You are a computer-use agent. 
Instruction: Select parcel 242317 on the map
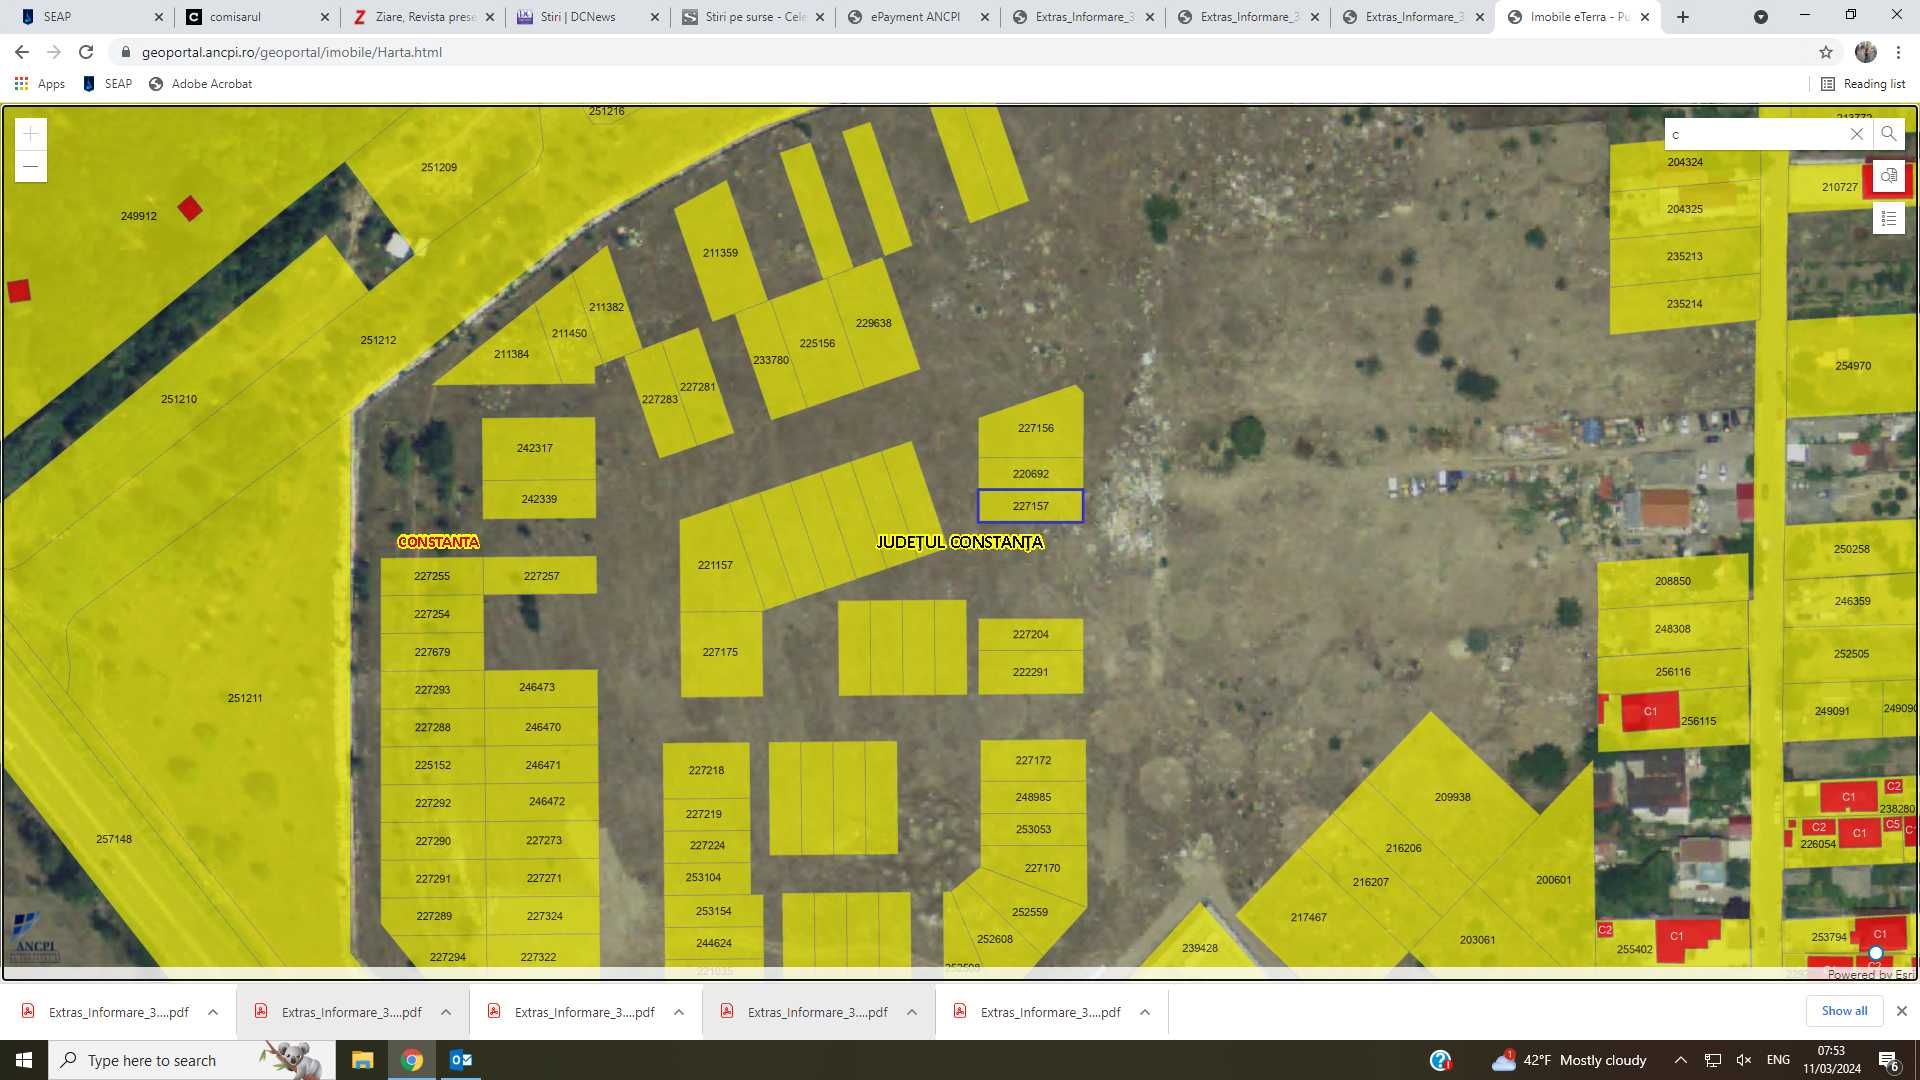pos(535,448)
